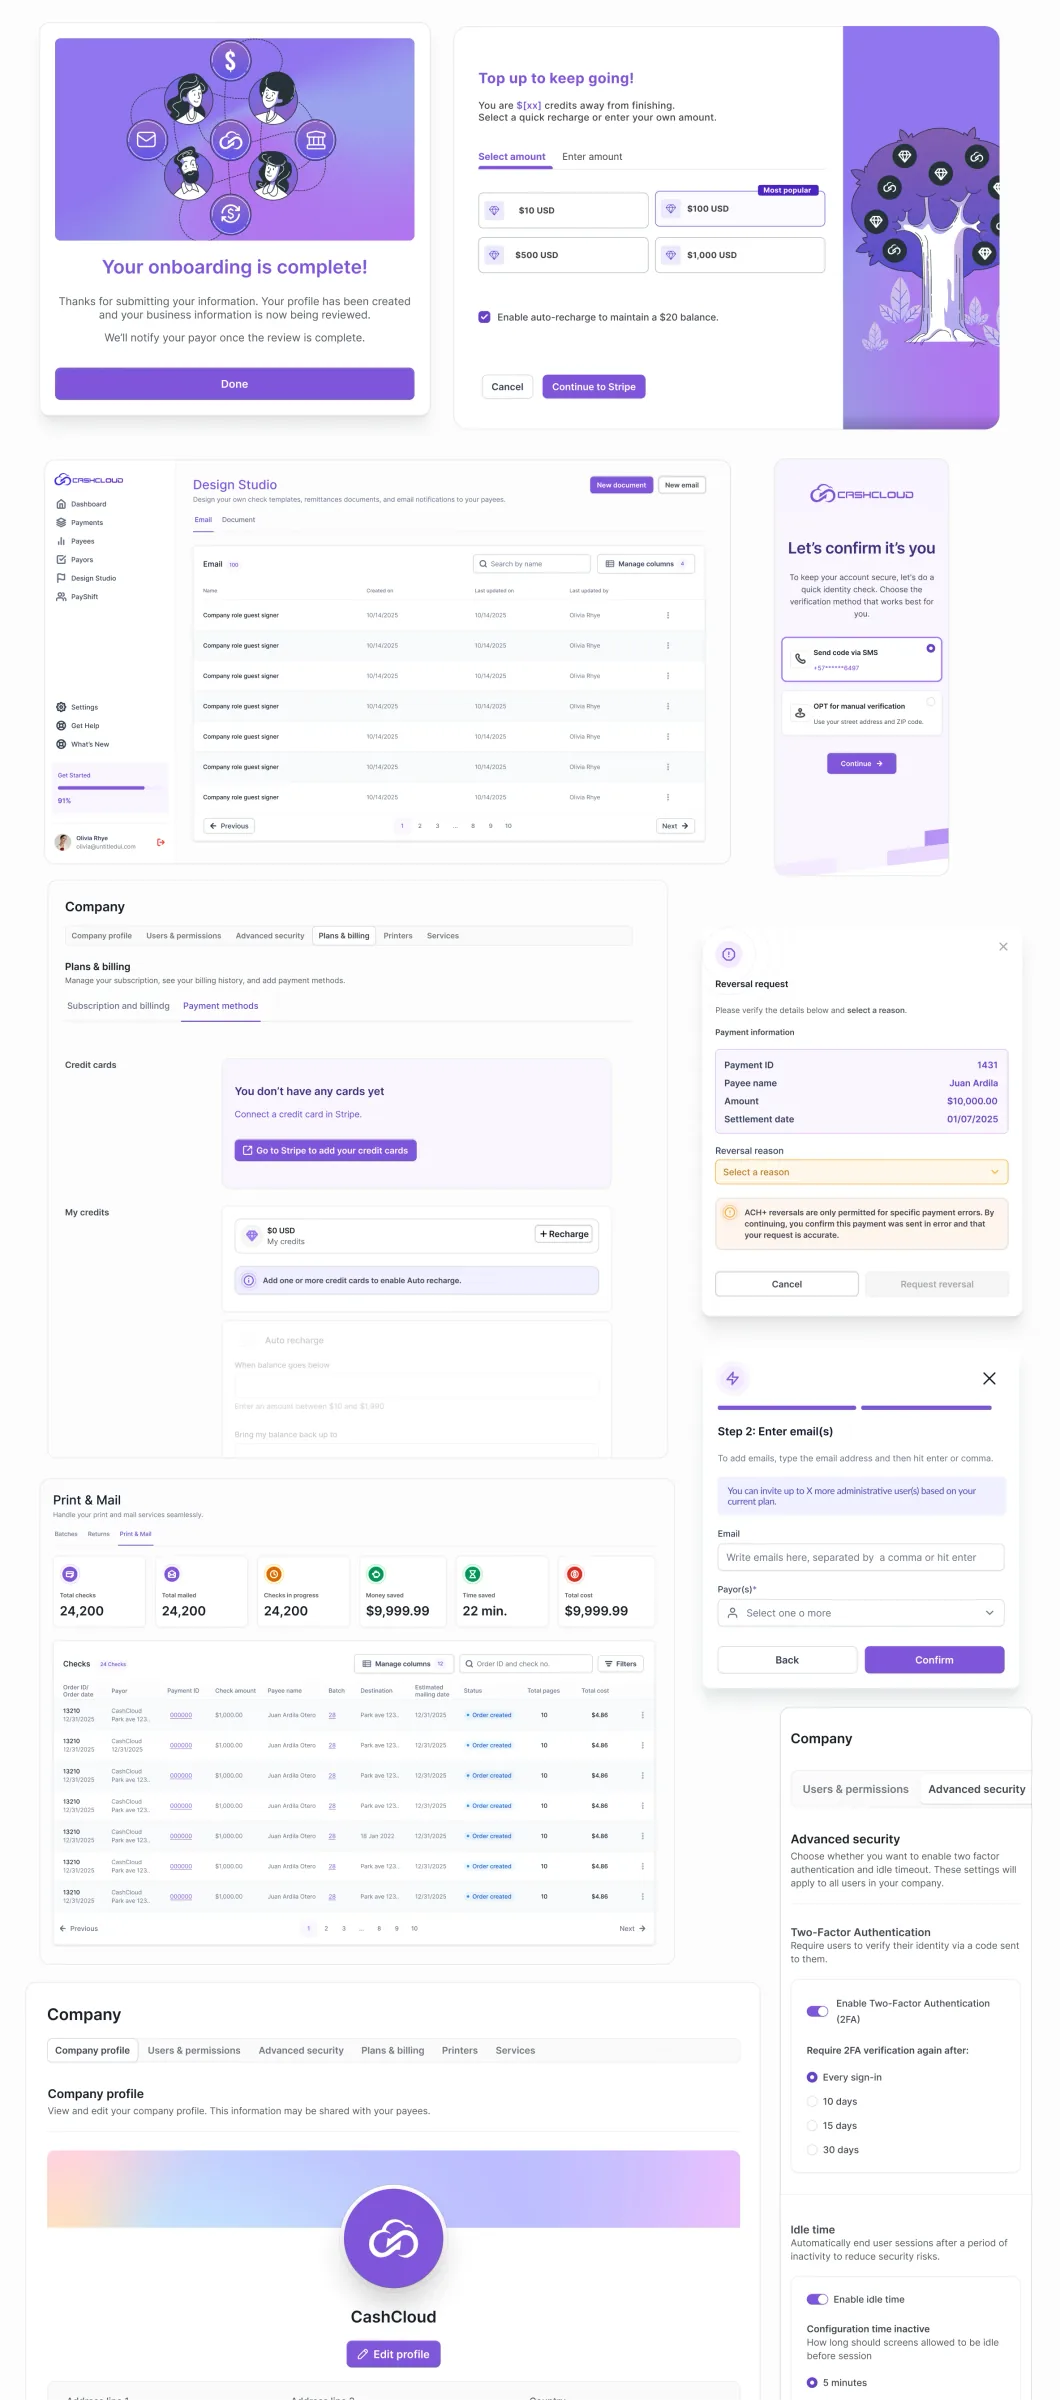Toggle the auto-recharge $20 balance checkbox
This screenshot has height=2400, width=1060.
tap(484, 317)
